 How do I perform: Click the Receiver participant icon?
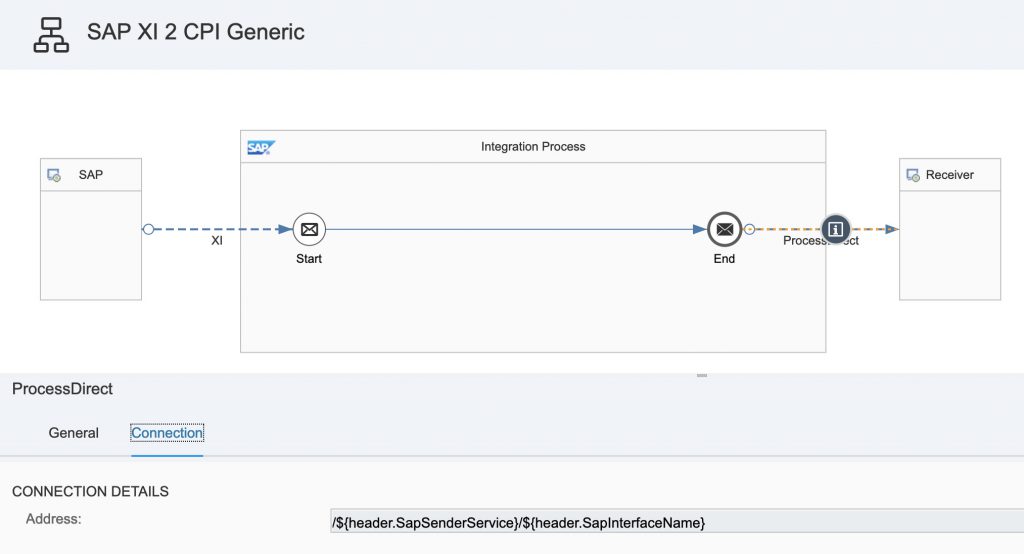(x=913, y=175)
